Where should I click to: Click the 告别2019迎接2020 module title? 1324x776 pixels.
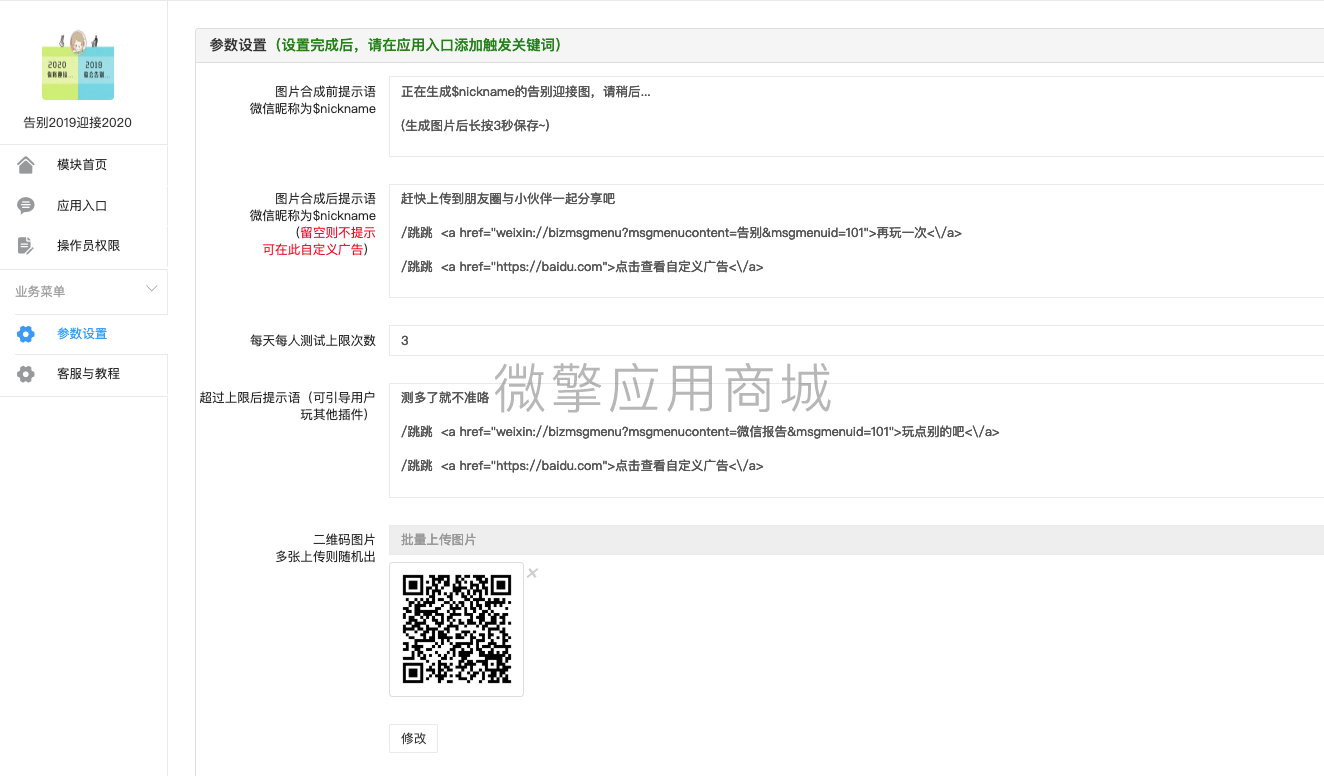coord(78,123)
